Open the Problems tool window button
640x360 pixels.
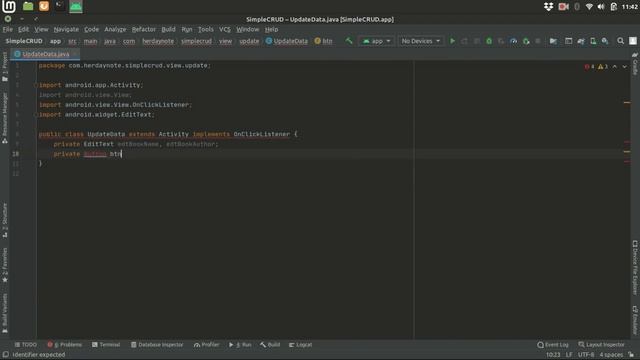[x=64, y=345]
